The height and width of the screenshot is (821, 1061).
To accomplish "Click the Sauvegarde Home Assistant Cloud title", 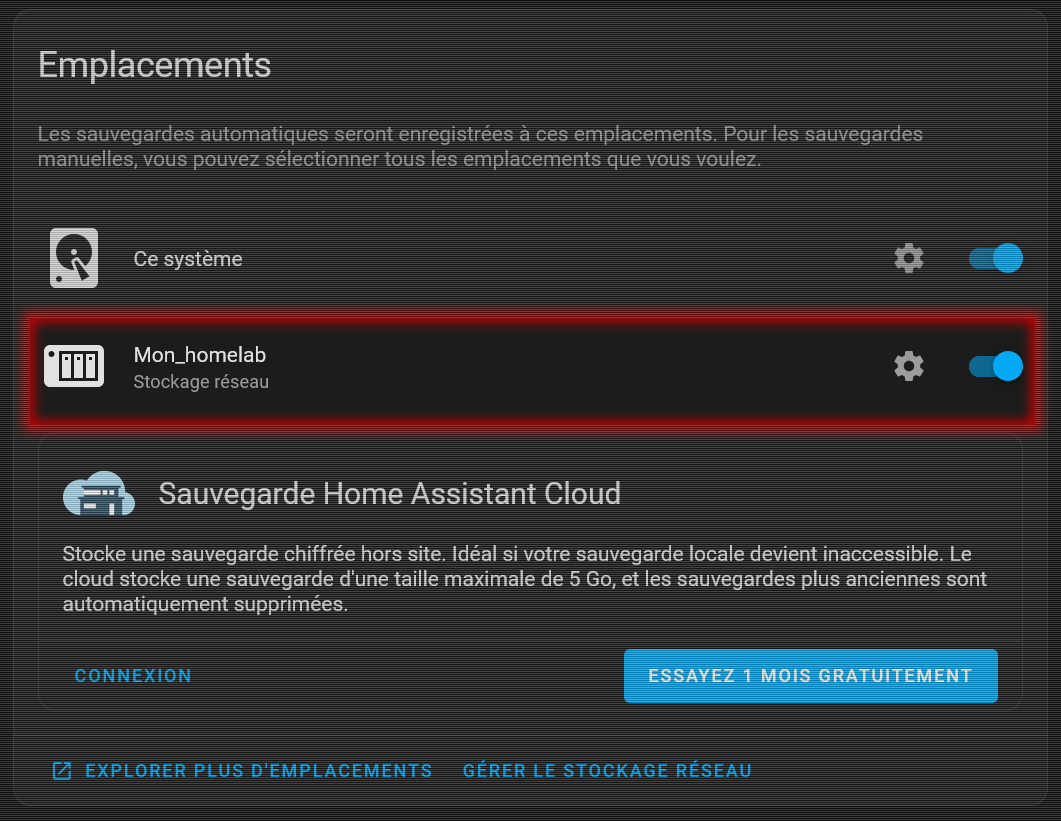I will (x=390, y=493).
